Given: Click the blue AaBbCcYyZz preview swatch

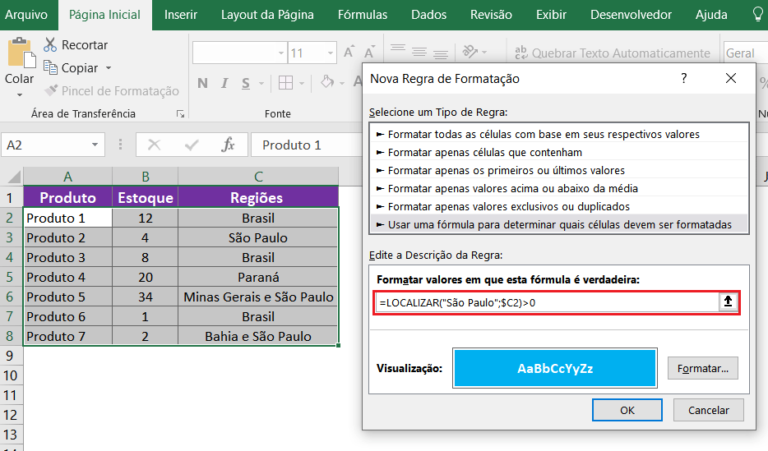Looking at the screenshot, I should [554, 368].
